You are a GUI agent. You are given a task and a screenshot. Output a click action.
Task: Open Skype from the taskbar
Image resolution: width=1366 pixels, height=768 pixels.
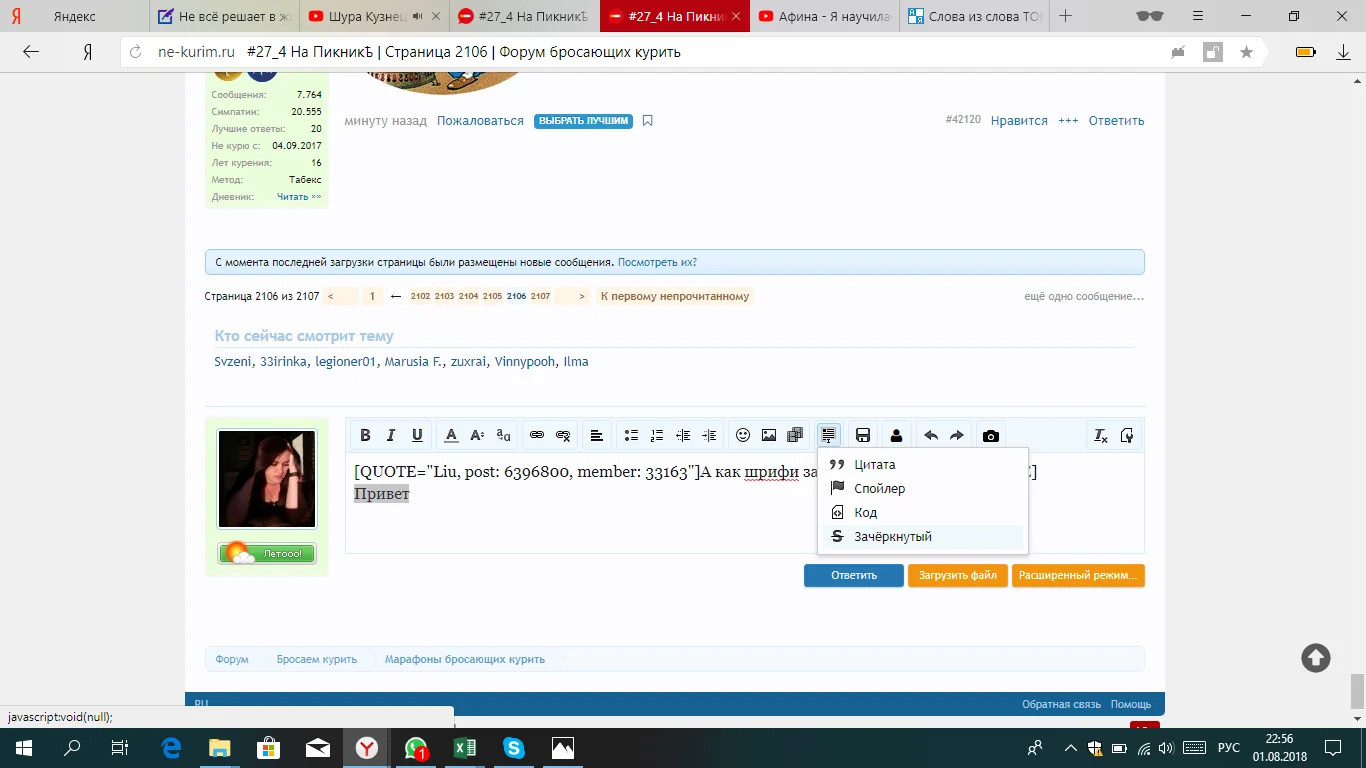(x=514, y=748)
